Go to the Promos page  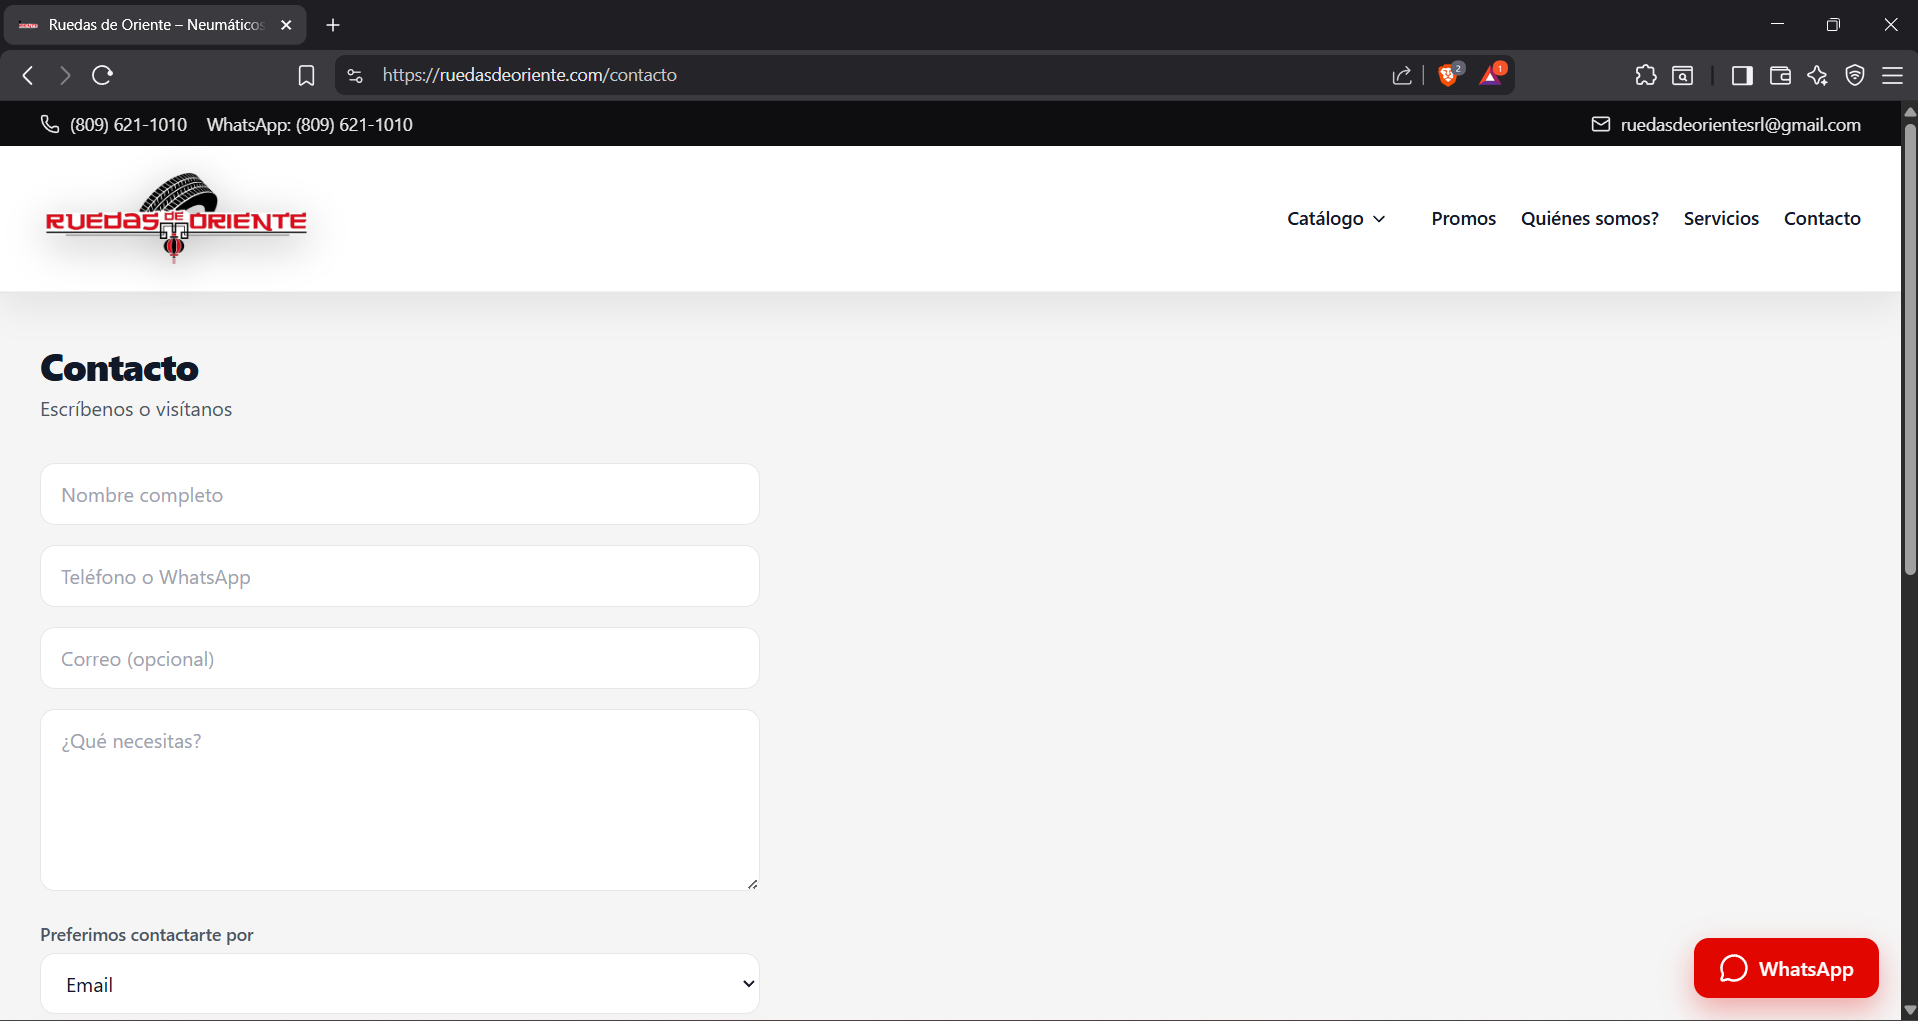click(1463, 218)
